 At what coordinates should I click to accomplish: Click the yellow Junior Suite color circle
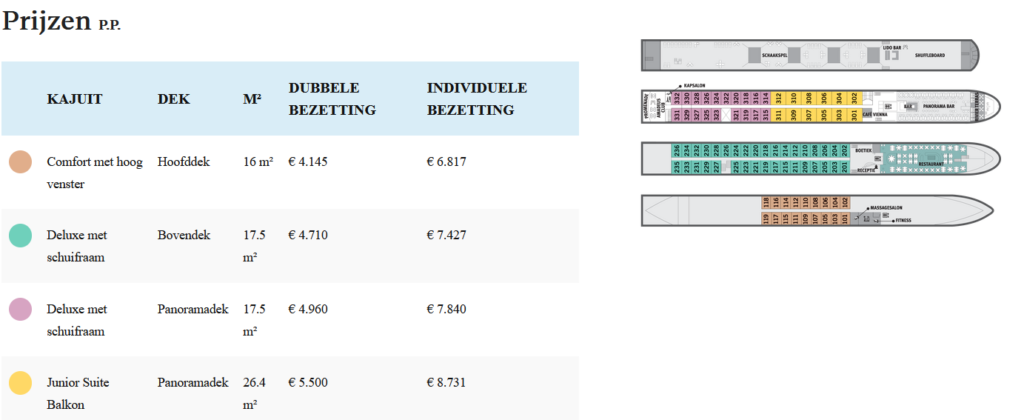point(19,382)
